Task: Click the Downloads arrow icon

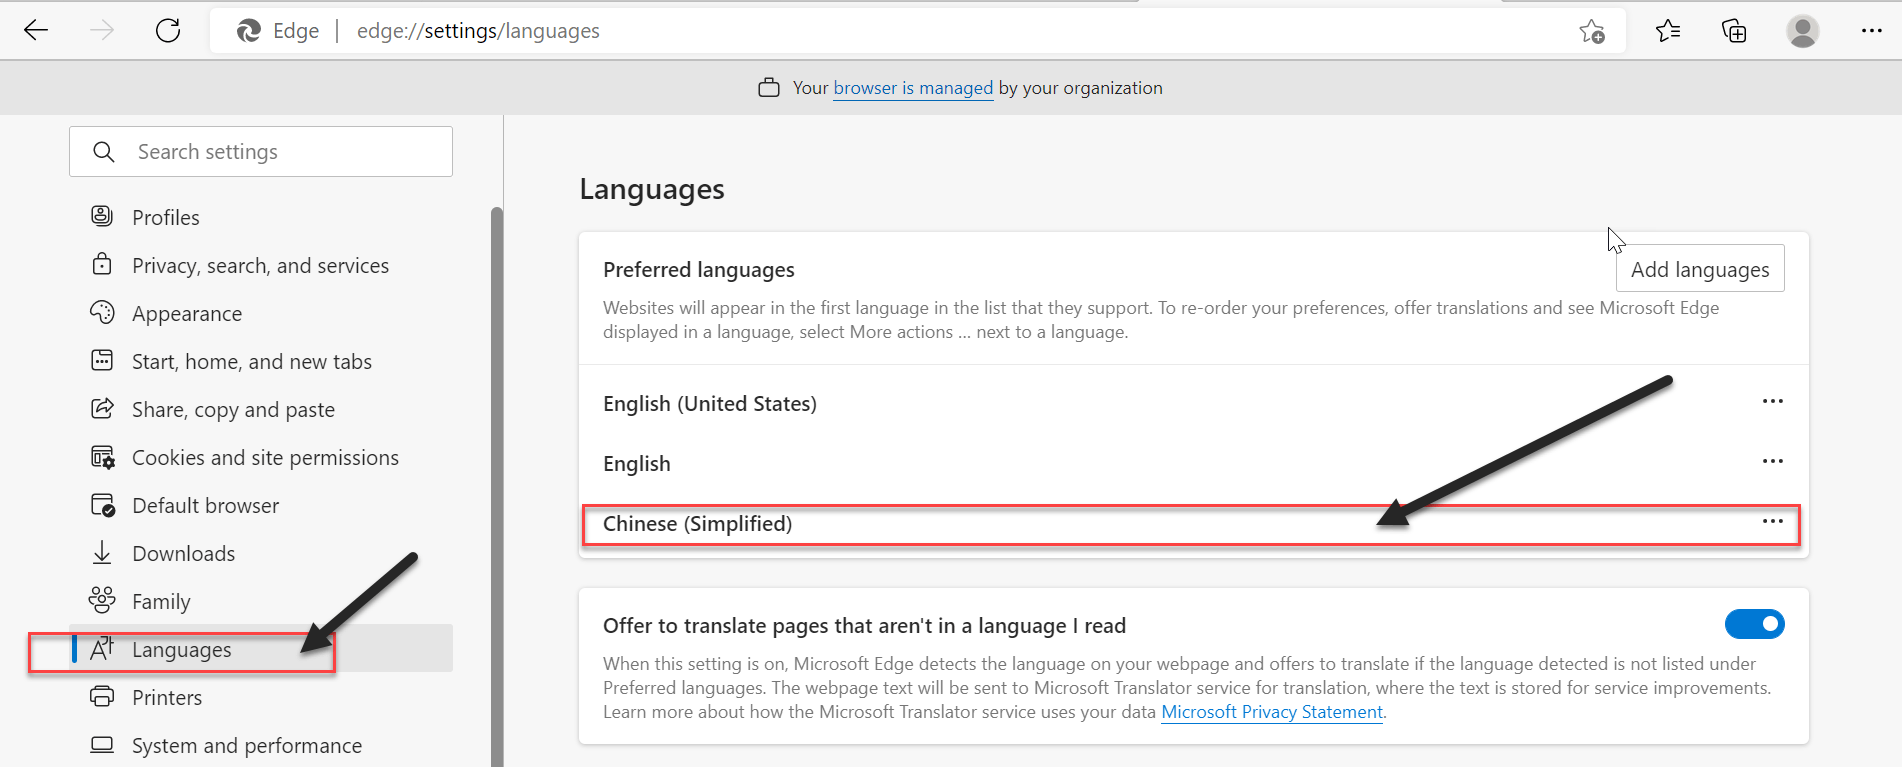Action: (102, 552)
